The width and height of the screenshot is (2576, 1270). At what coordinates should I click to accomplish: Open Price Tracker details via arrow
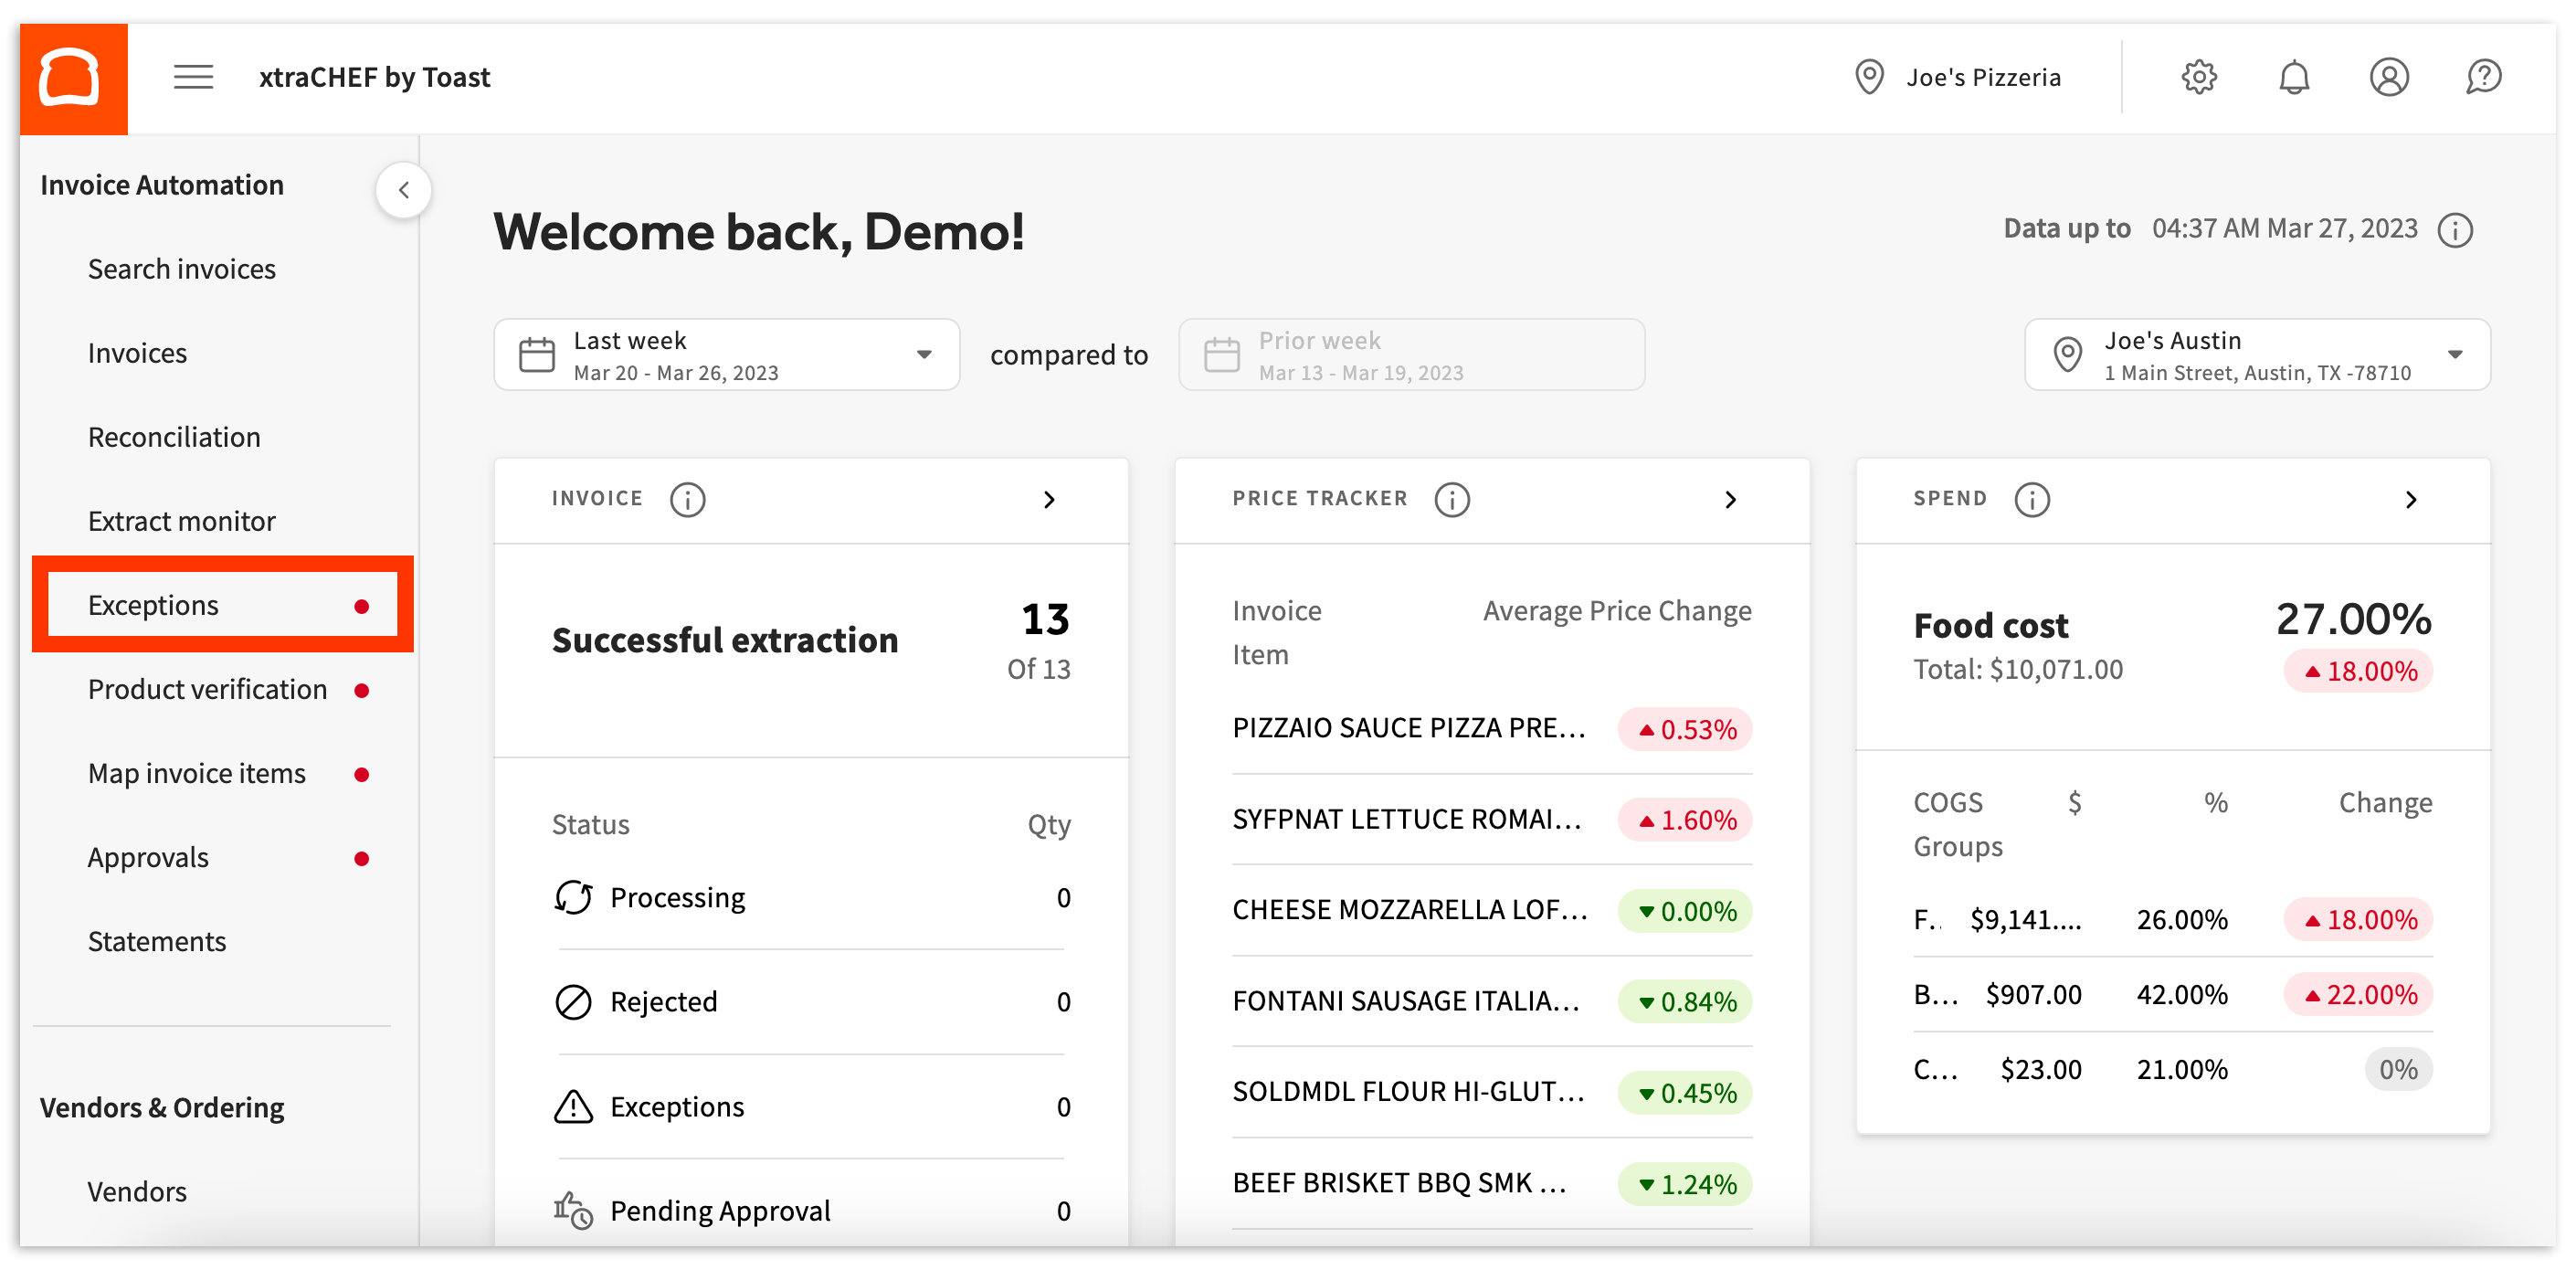tap(1732, 500)
